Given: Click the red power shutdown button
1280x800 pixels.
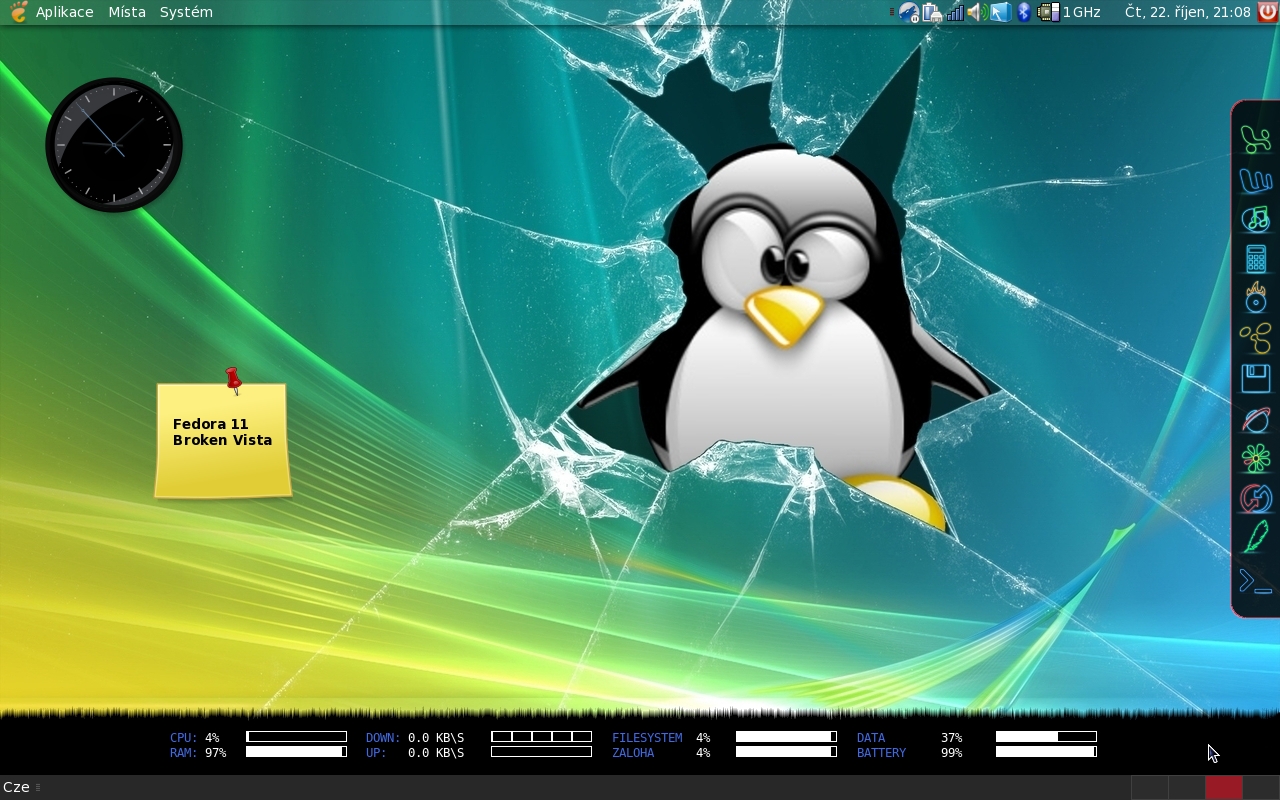Looking at the screenshot, I should click(x=1267, y=12).
